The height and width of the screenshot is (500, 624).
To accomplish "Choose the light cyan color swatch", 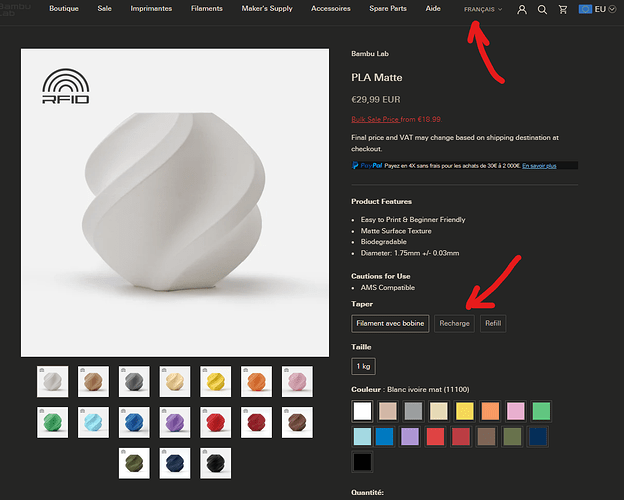I will [362, 436].
